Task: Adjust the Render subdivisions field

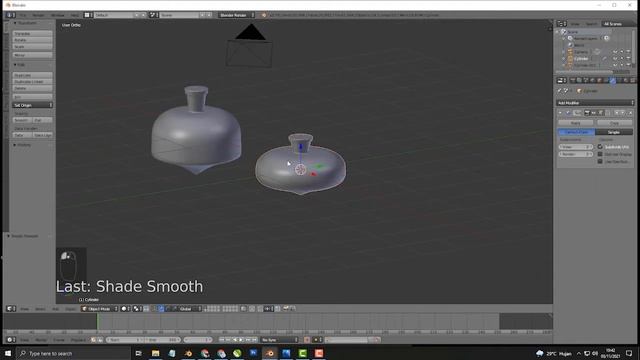Action: click(576, 154)
